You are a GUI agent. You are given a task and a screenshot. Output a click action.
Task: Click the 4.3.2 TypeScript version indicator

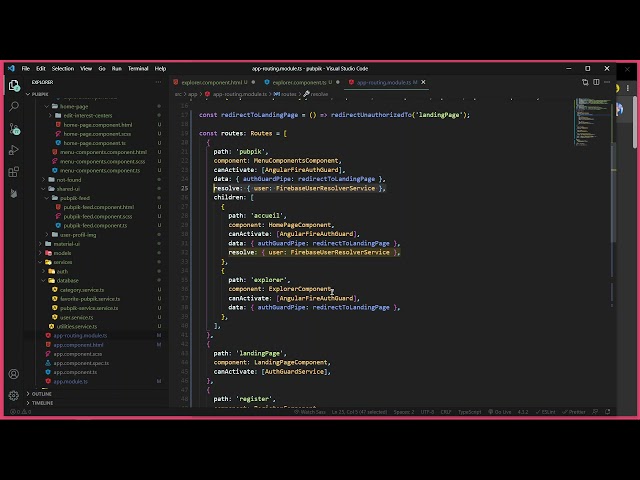523,412
